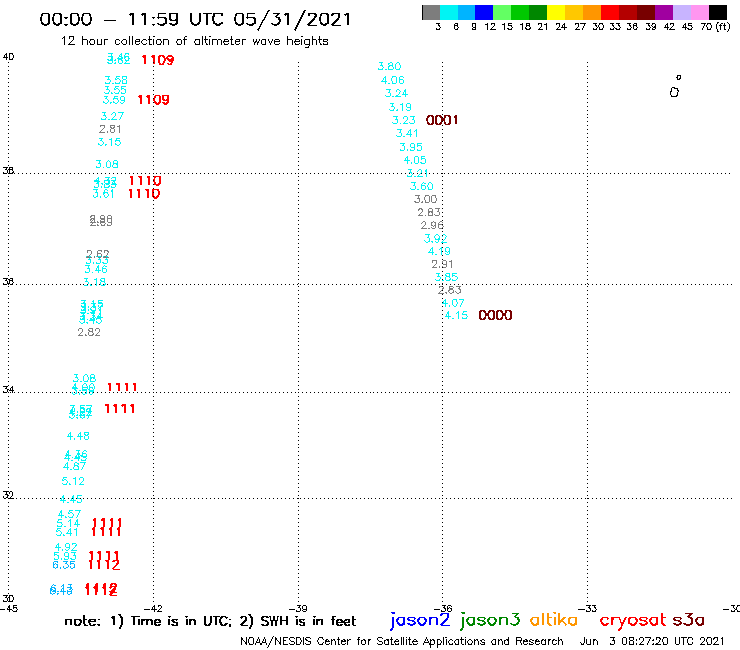
Task: Click wave height value 5.41
Action: pyautogui.click(x=67, y=532)
